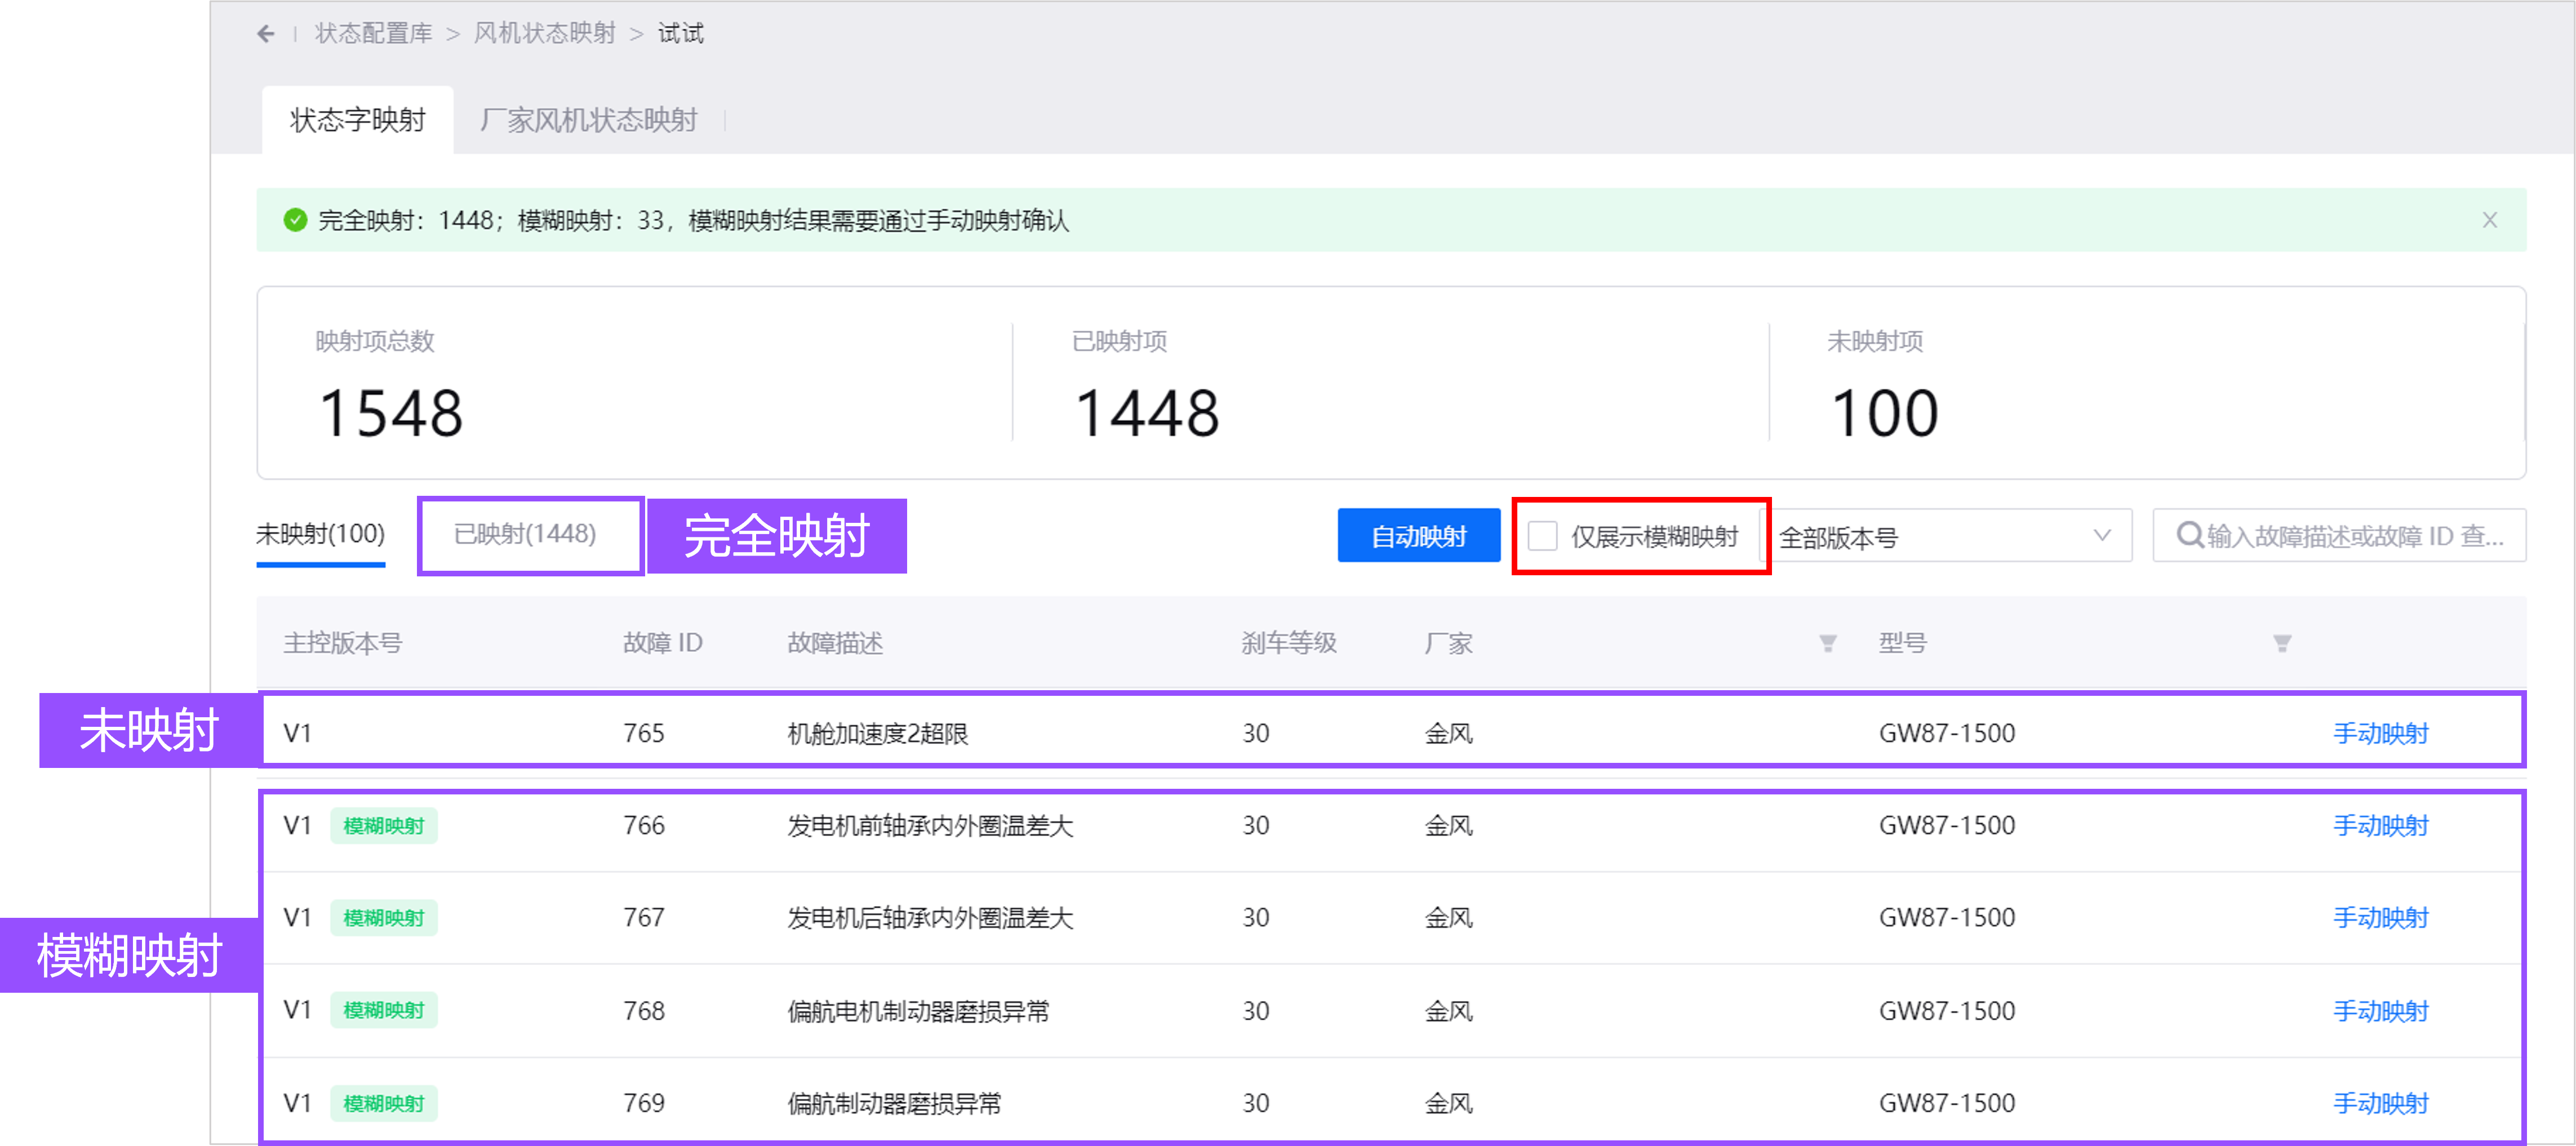Viewport: 2576px width, 1146px height.
Task: Select the 状态字映射 tab
Action: click(x=357, y=120)
